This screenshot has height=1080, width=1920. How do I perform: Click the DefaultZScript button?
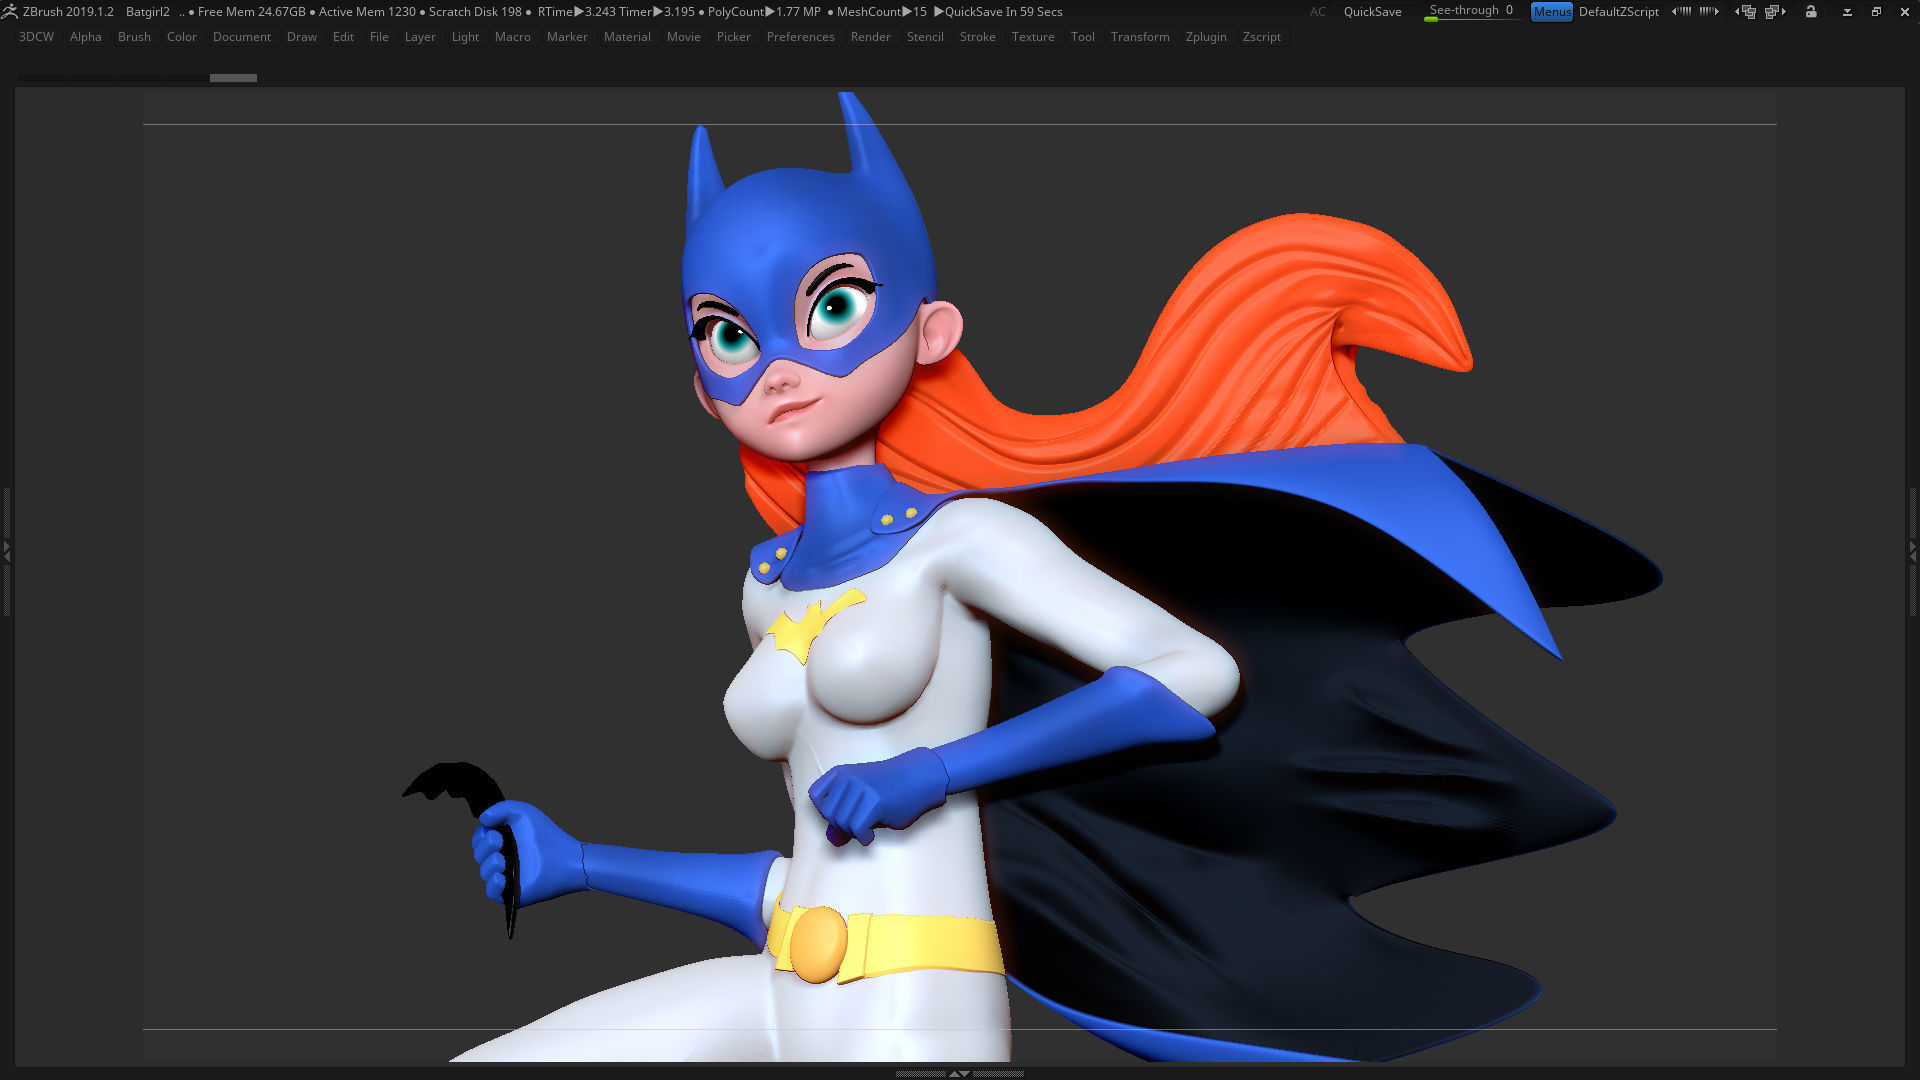tap(1619, 12)
